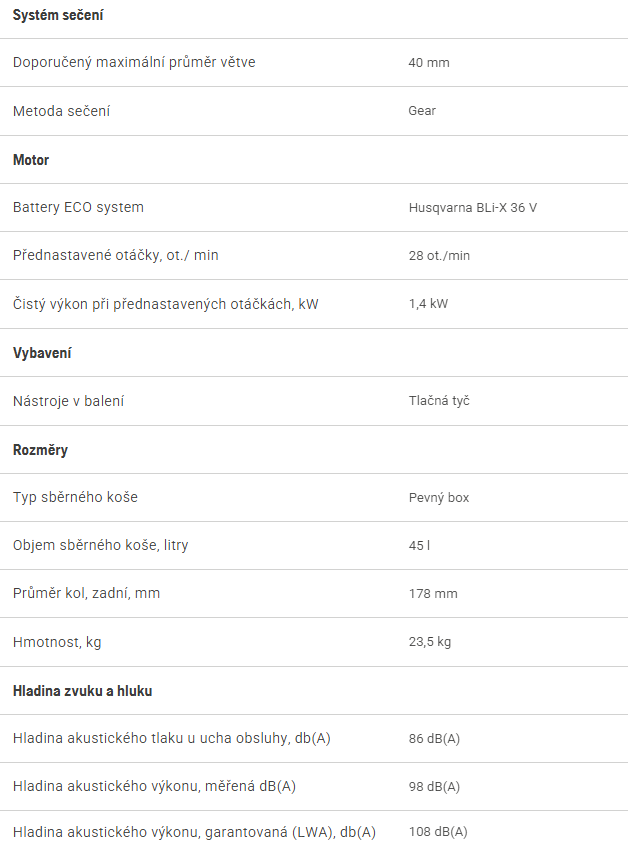Click the Husqvarna BLi-X 36 V value
This screenshot has height=857, width=628.
click(x=473, y=208)
